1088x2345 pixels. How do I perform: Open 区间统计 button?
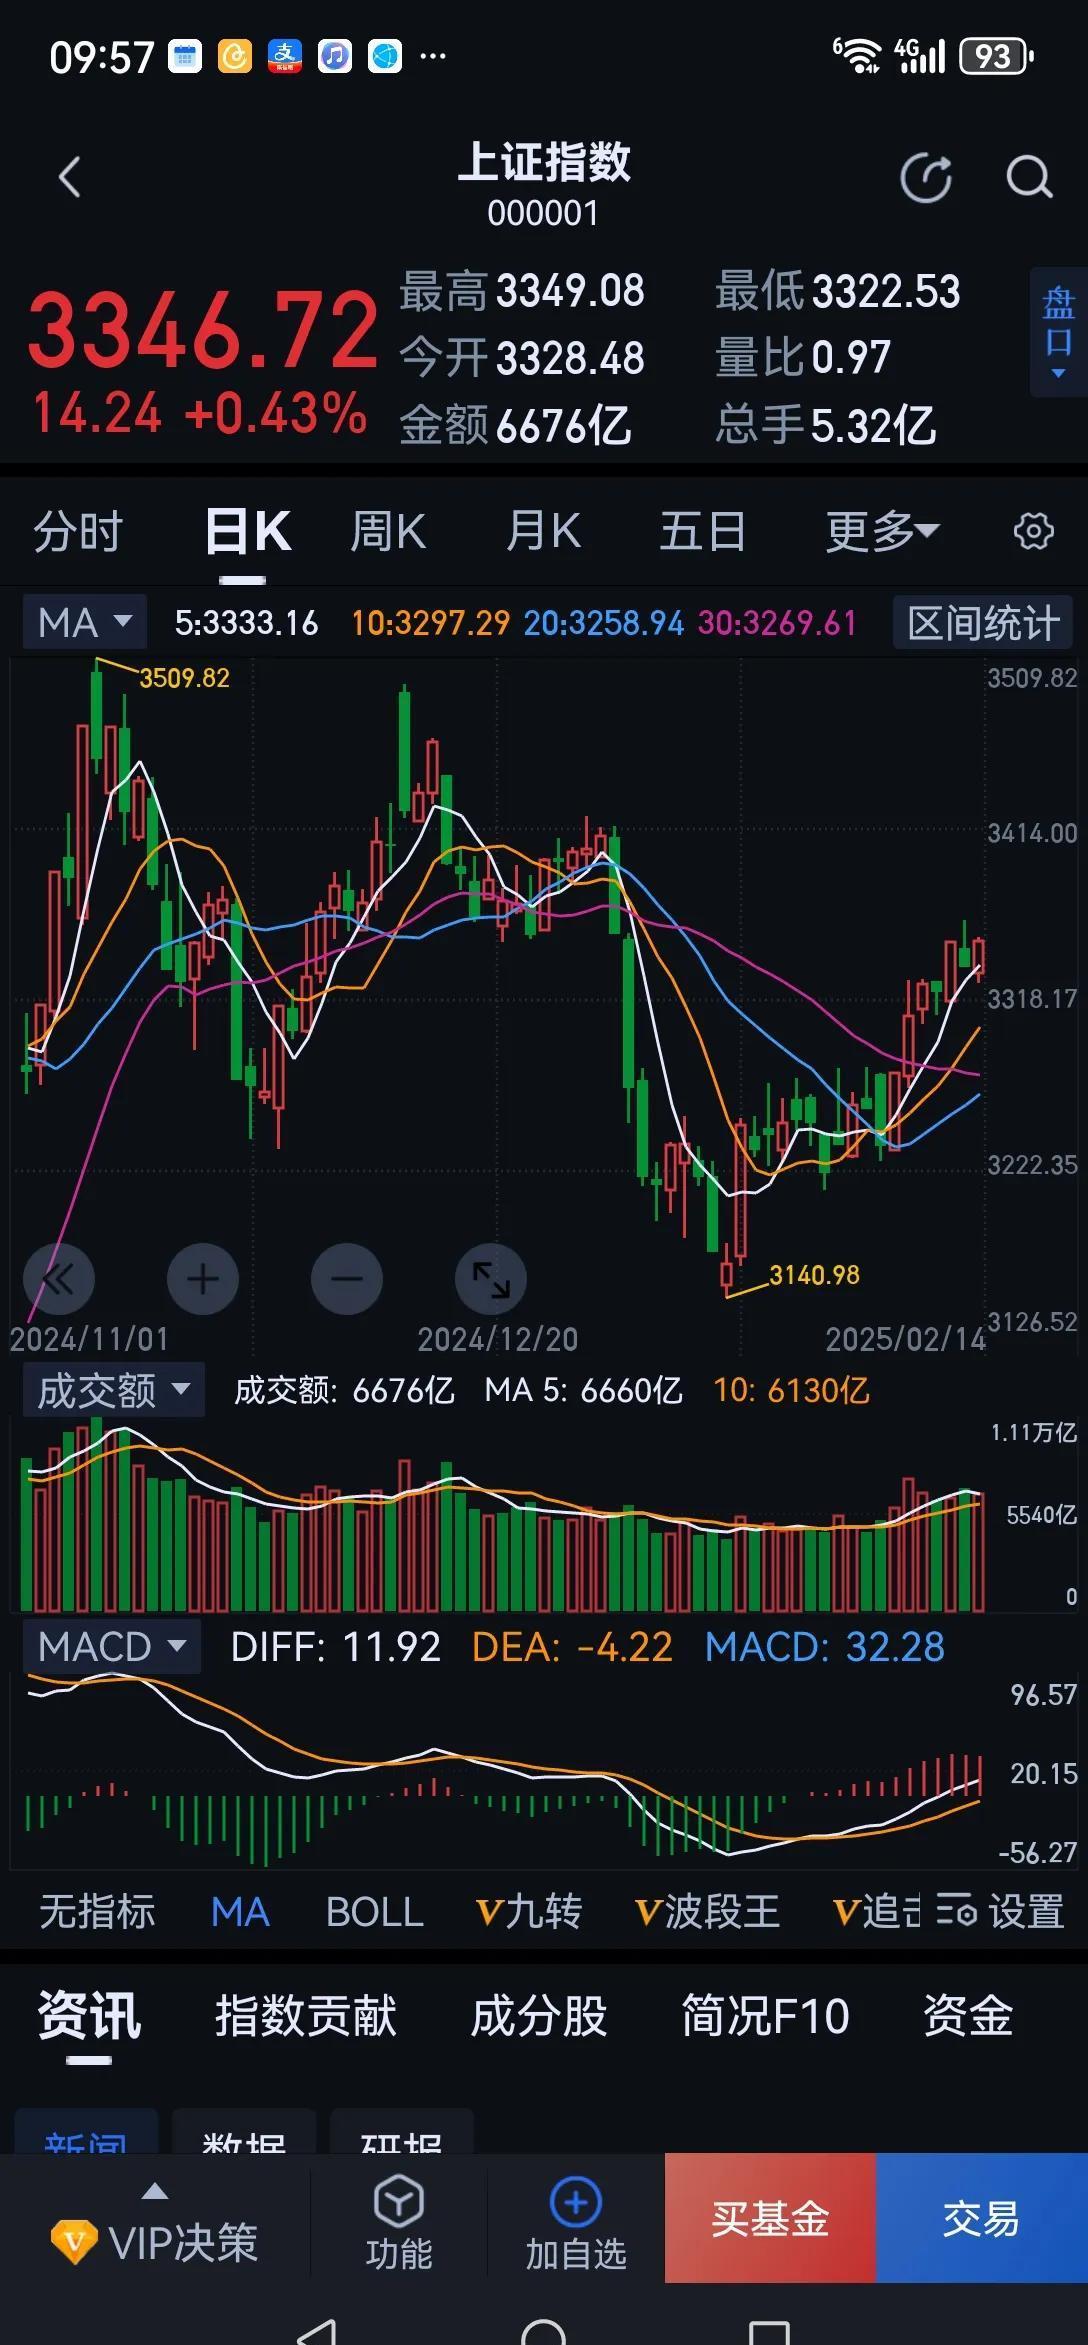(x=982, y=623)
